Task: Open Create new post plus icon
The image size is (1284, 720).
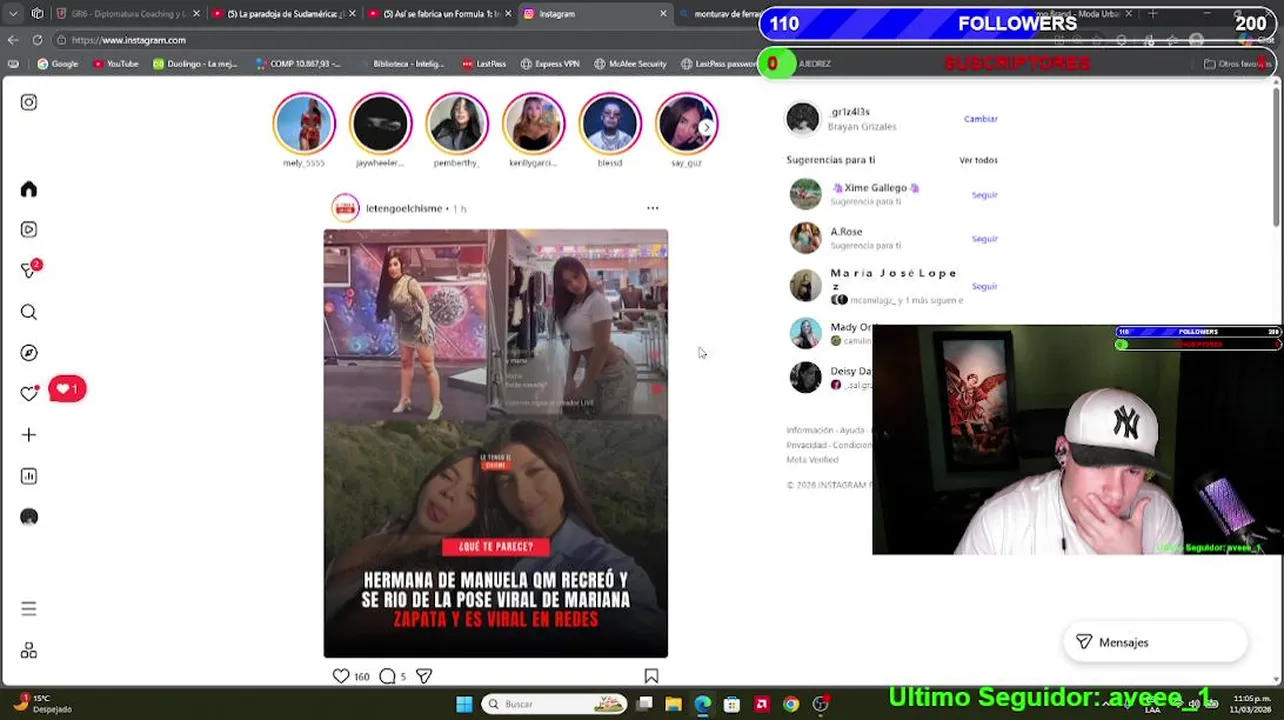Action: tap(29, 435)
